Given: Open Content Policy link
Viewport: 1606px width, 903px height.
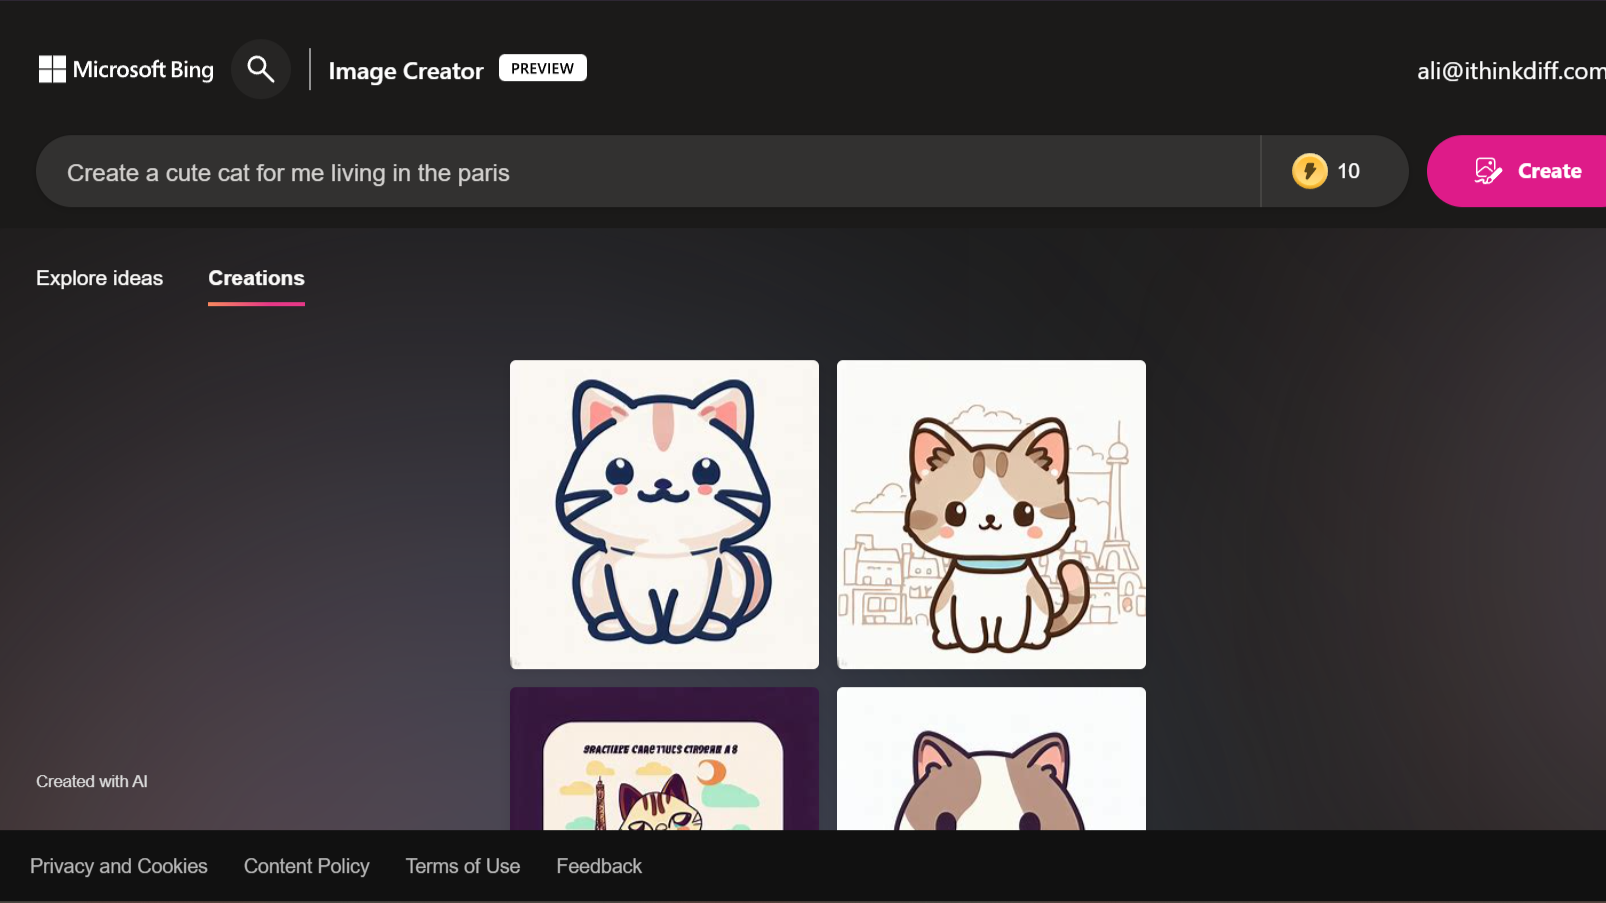Looking at the screenshot, I should coord(307,866).
